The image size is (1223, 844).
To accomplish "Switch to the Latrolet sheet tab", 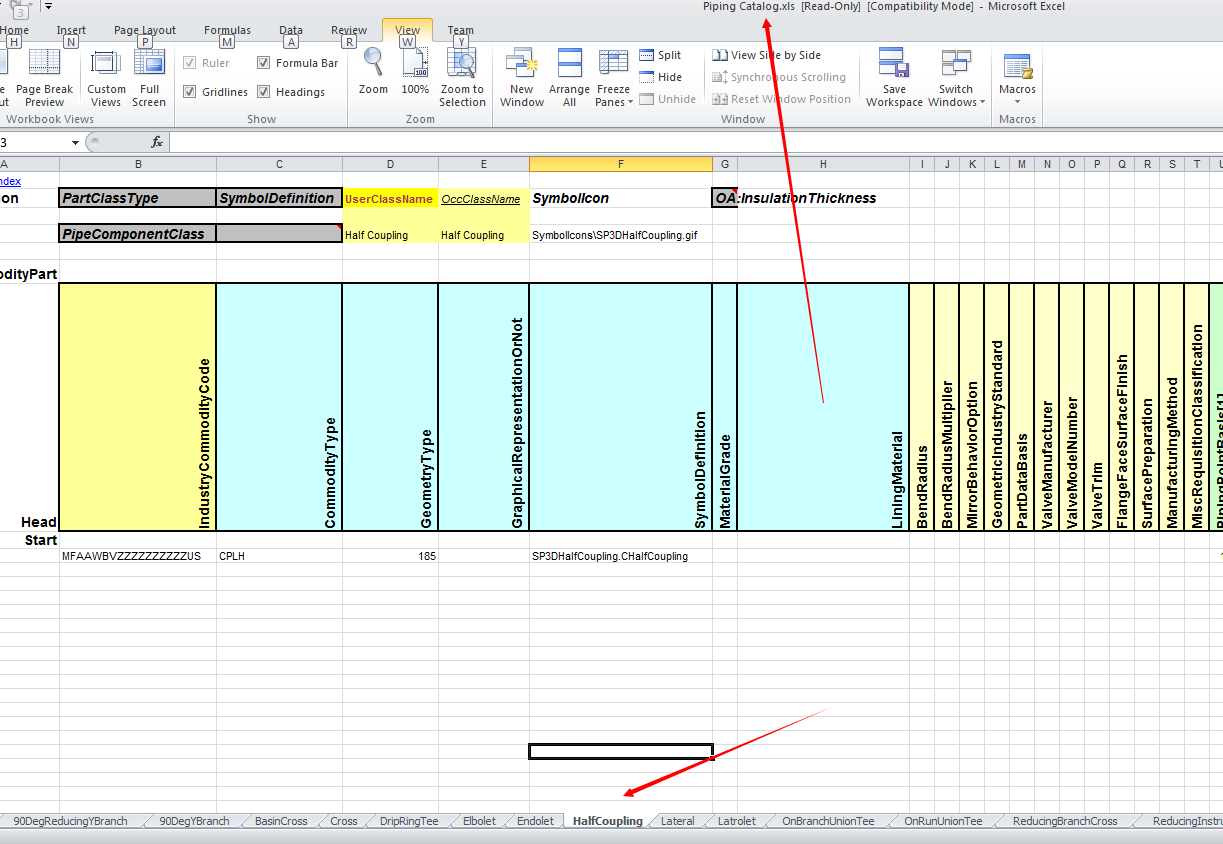I will coord(737,821).
